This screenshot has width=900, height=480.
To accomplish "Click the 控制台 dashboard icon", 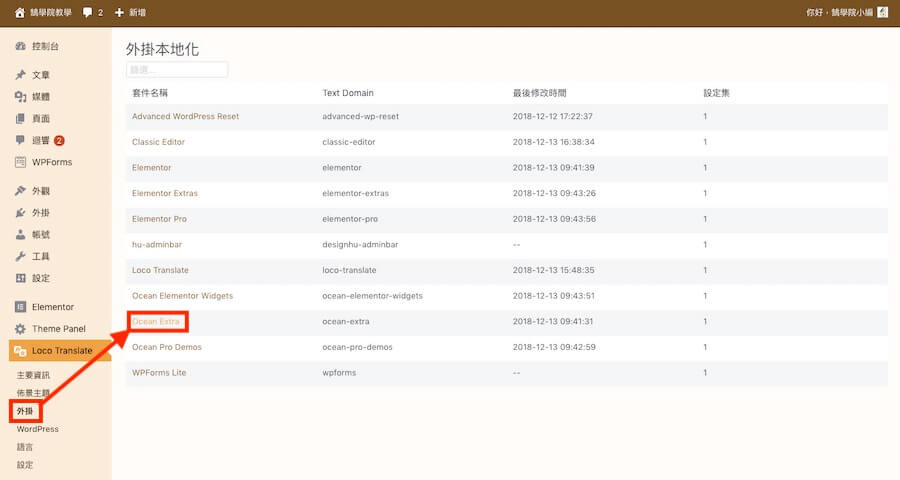I will [21, 46].
